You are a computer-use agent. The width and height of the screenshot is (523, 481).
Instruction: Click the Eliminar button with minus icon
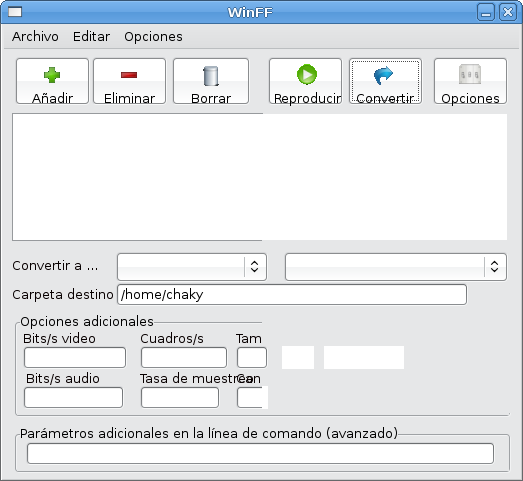[129, 81]
